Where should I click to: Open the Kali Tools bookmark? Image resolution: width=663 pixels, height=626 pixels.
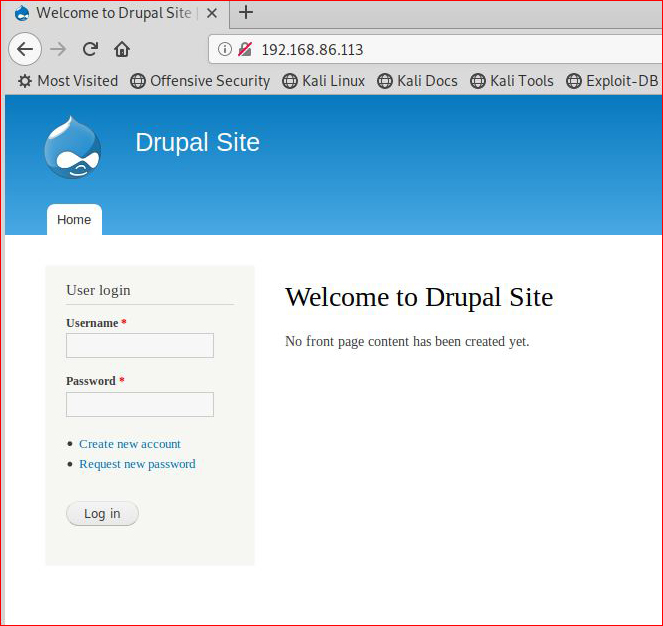(512, 81)
